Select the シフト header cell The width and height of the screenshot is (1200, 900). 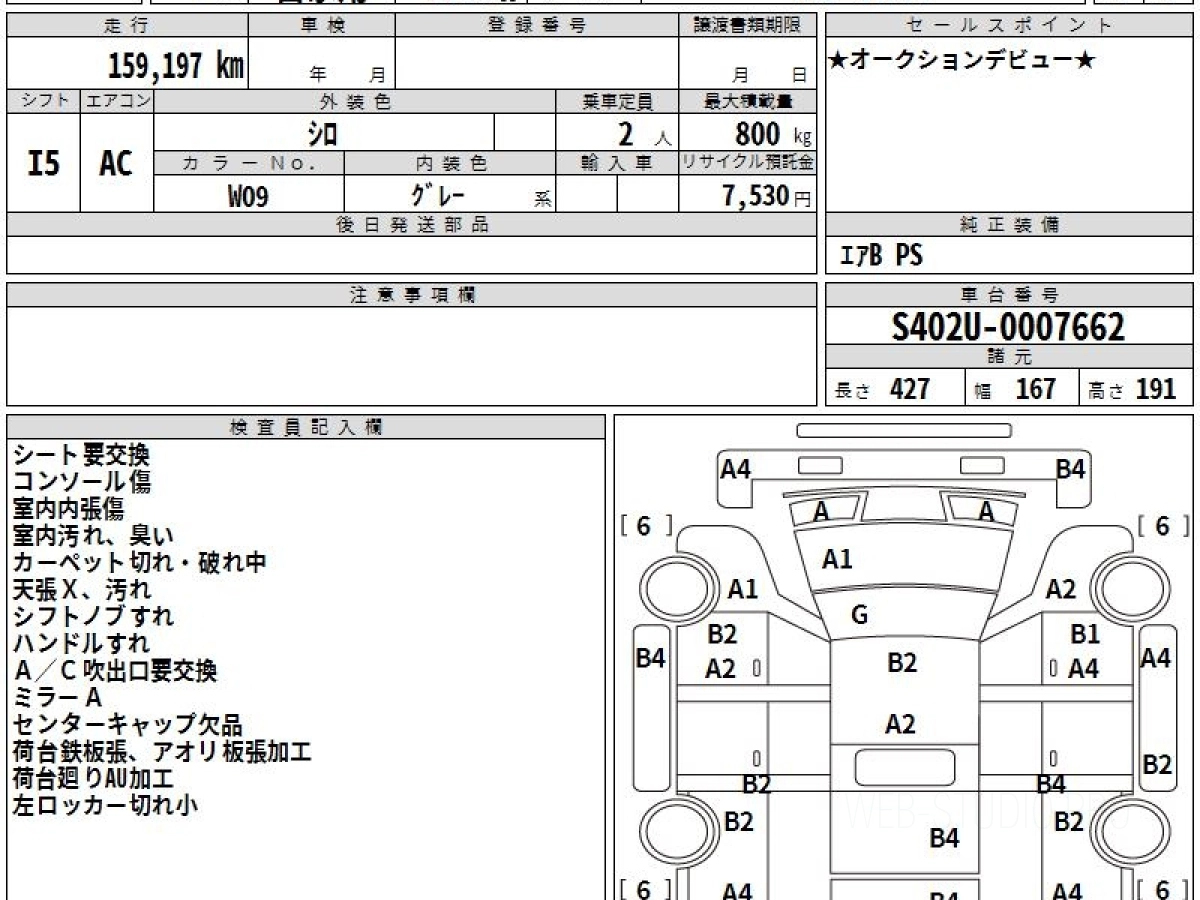[x=43, y=101]
